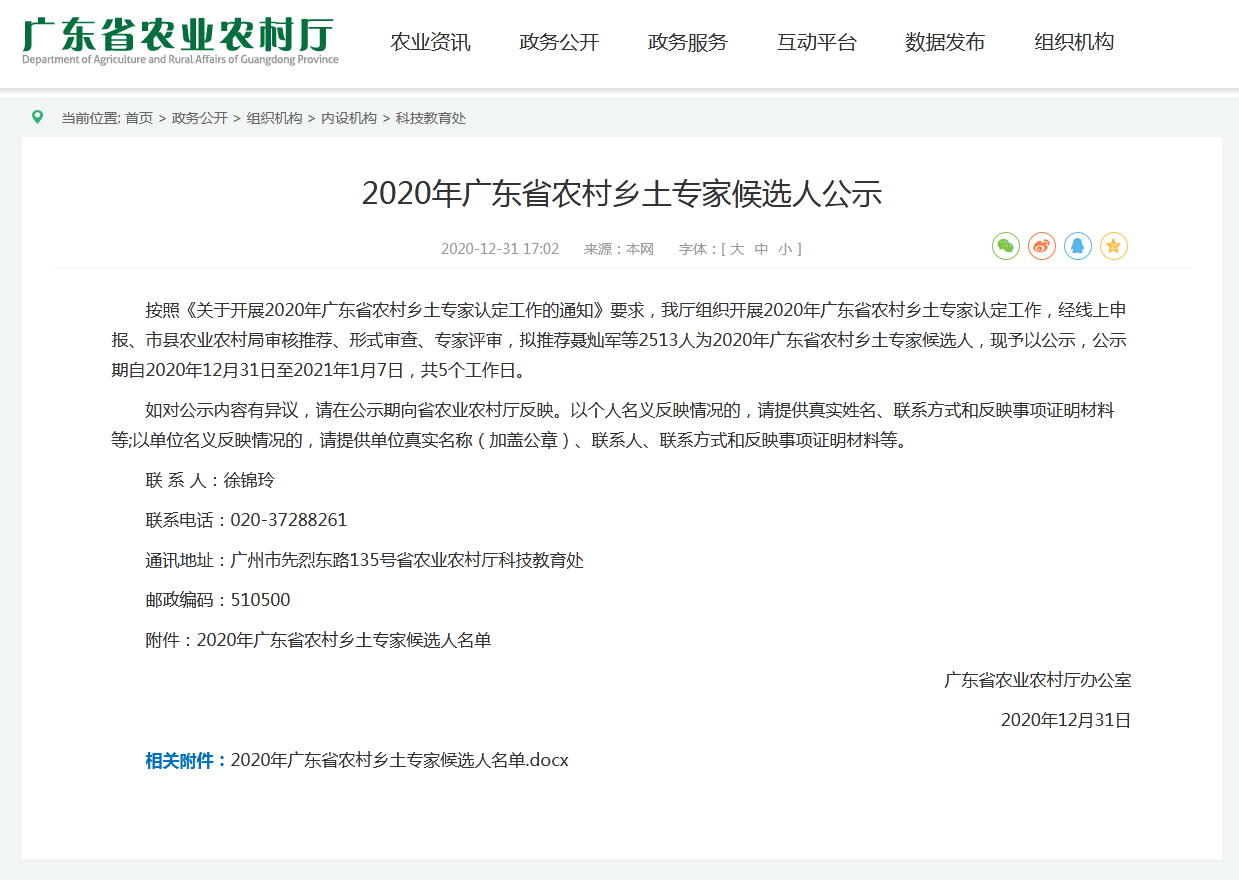Set font size to 大
The height and width of the screenshot is (880, 1239).
[x=737, y=249]
